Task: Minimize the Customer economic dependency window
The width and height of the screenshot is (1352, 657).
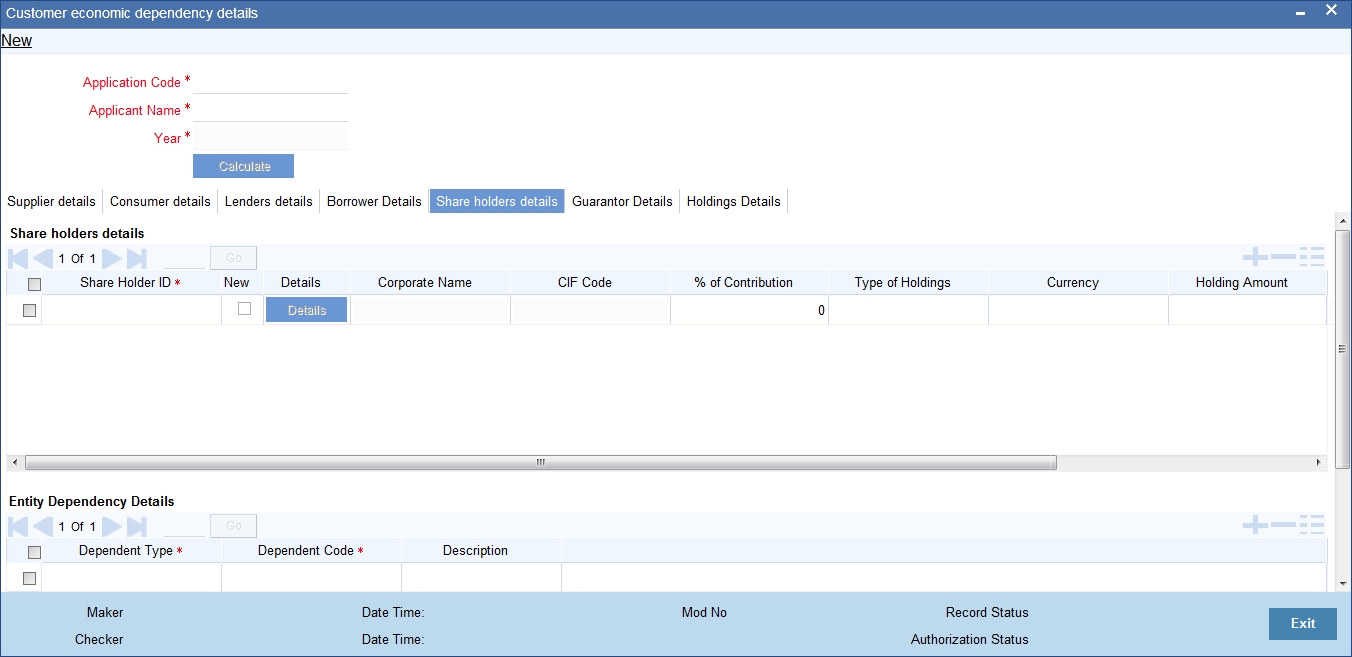Action: [1300, 13]
